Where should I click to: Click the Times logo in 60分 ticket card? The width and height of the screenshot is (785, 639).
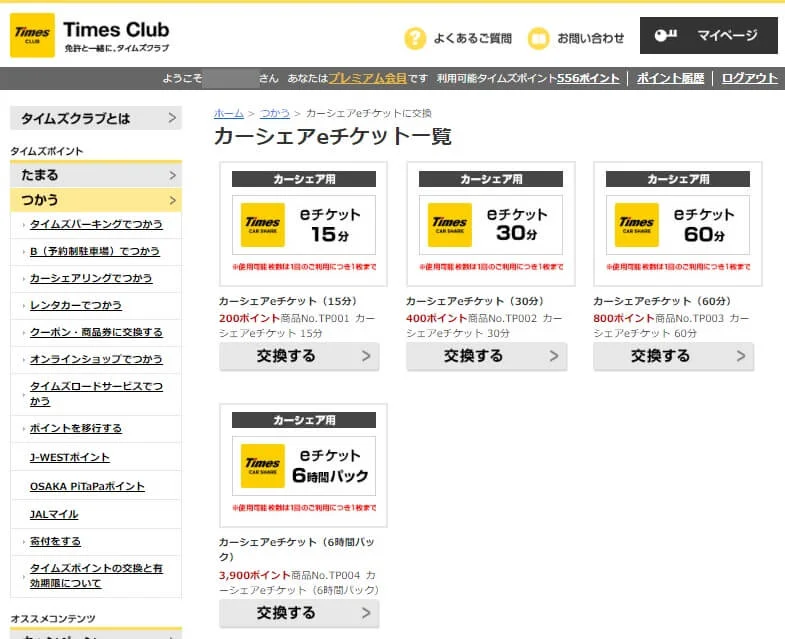point(637,225)
